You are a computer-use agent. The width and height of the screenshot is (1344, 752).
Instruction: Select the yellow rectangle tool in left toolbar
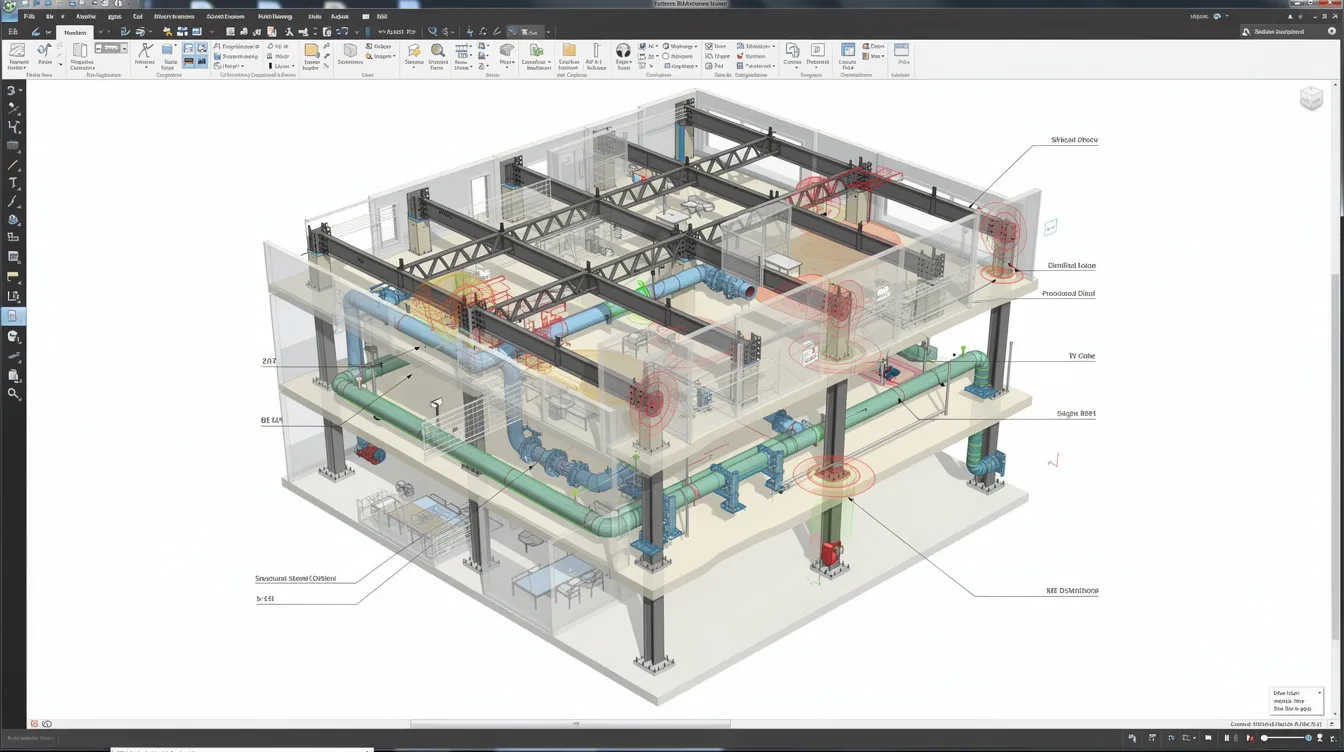(x=13, y=277)
